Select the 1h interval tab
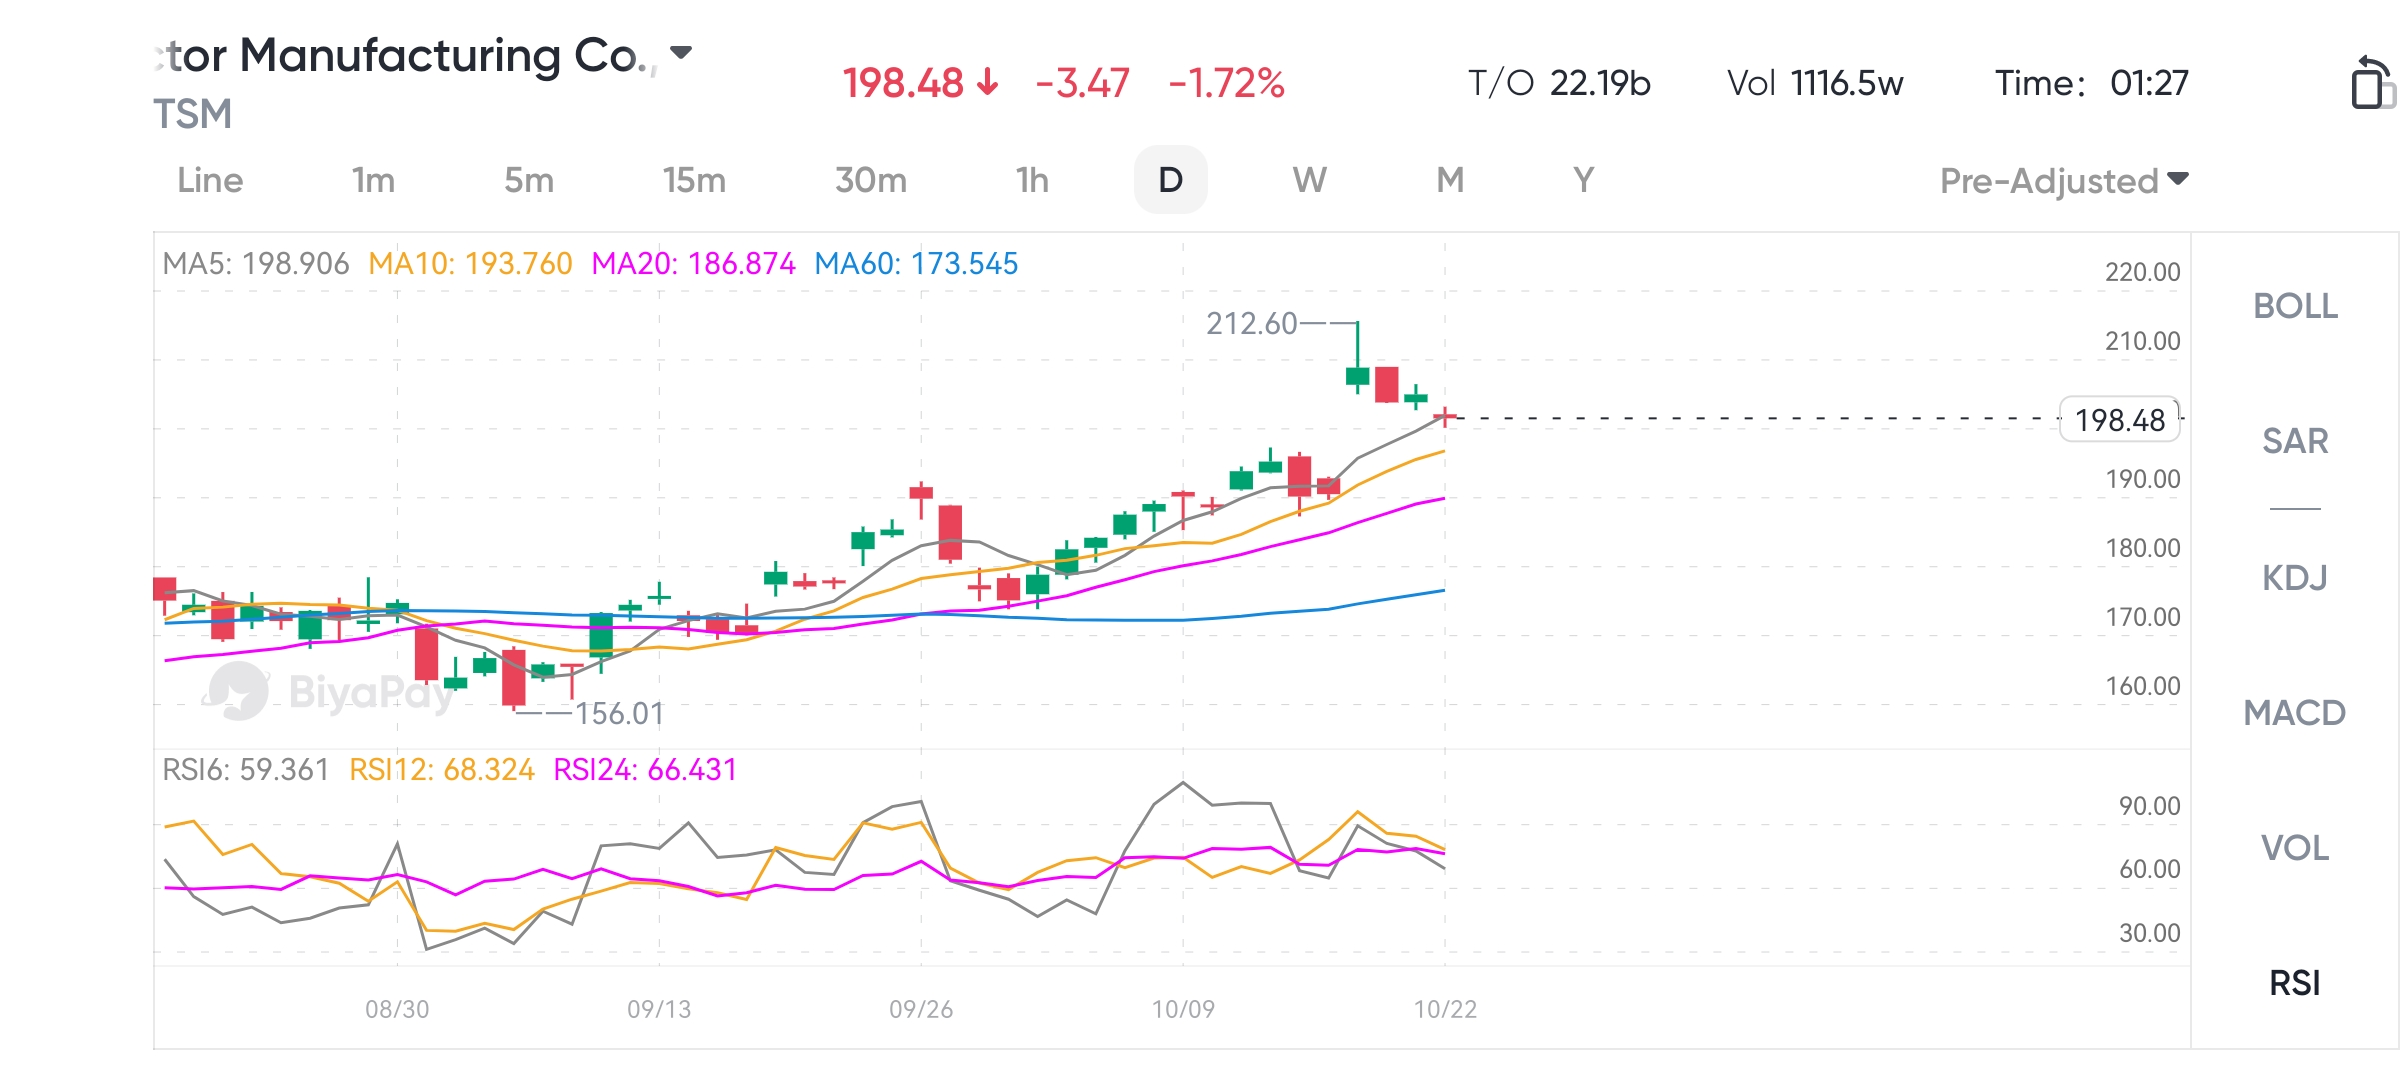Viewport: 2400px width, 1080px height. pos(1032,180)
